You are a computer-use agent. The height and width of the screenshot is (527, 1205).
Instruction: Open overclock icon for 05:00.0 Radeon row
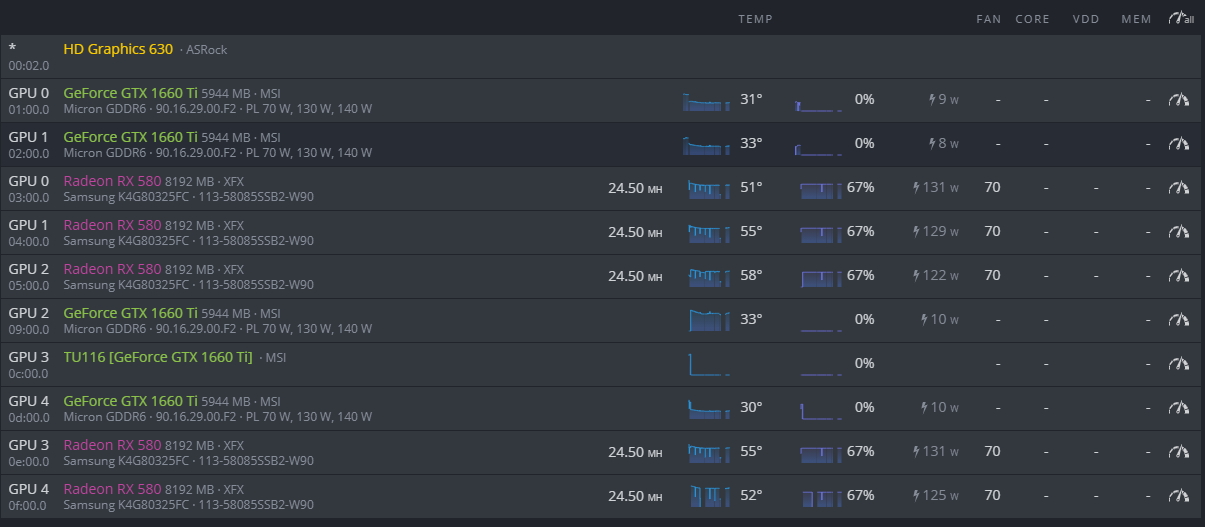(1180, 275)
